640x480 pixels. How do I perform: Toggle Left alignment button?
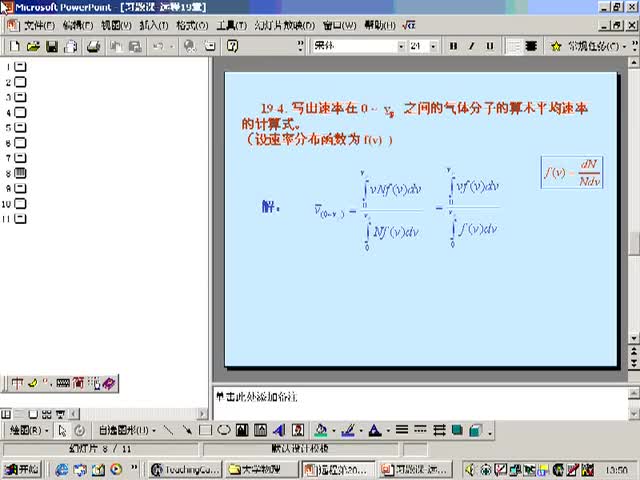point(513,46)
